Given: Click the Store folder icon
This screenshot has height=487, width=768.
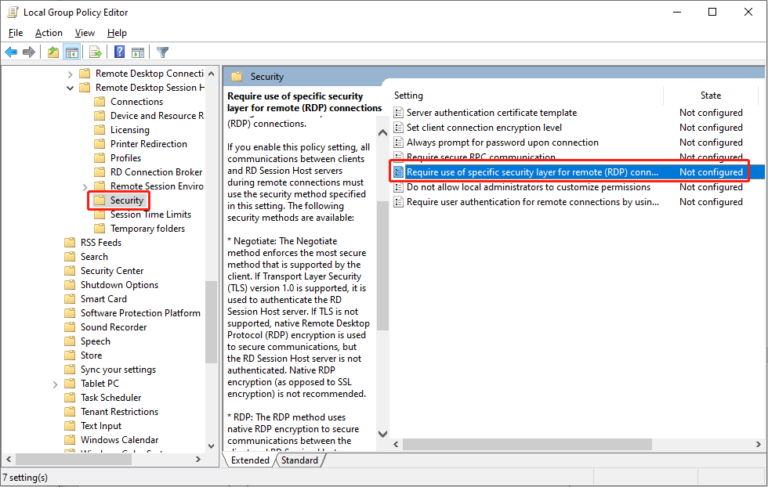Looking at the screenshot, I should click(x=70, y=355).
